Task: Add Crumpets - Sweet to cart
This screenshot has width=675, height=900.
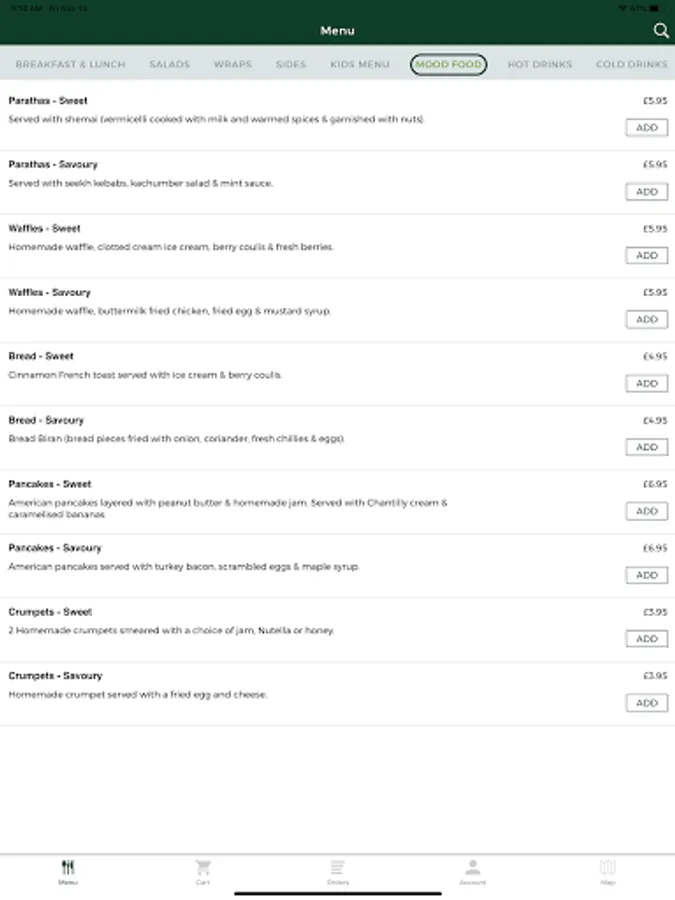Action: 647,639
